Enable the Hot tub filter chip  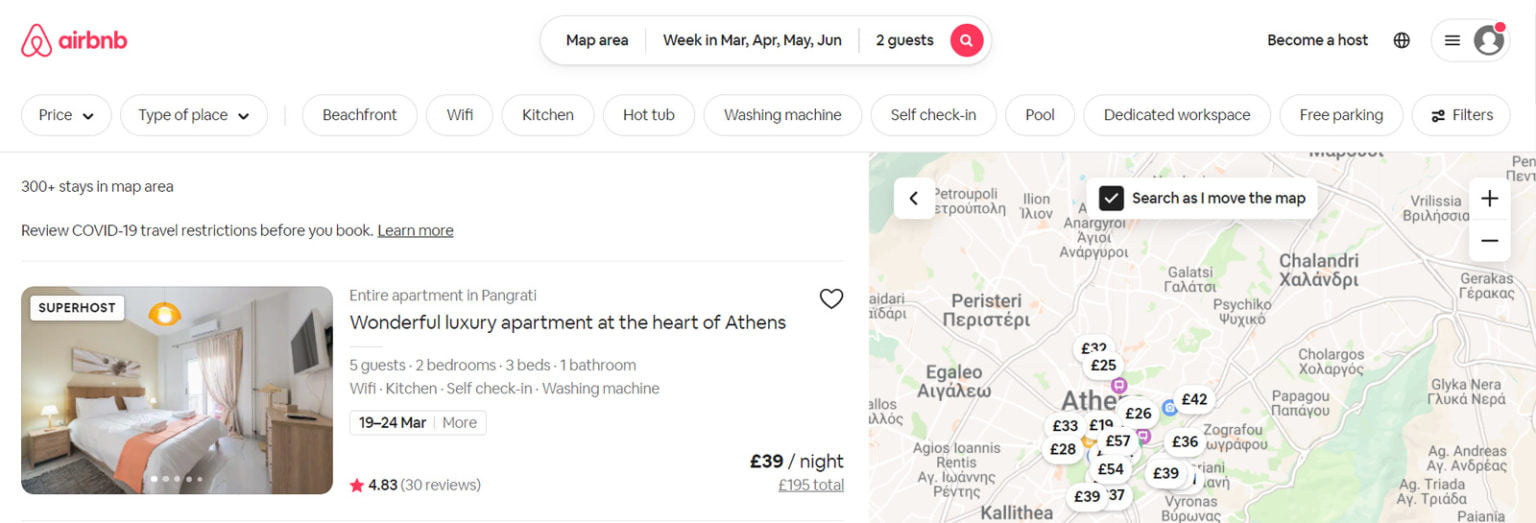(x=648, y=115)
